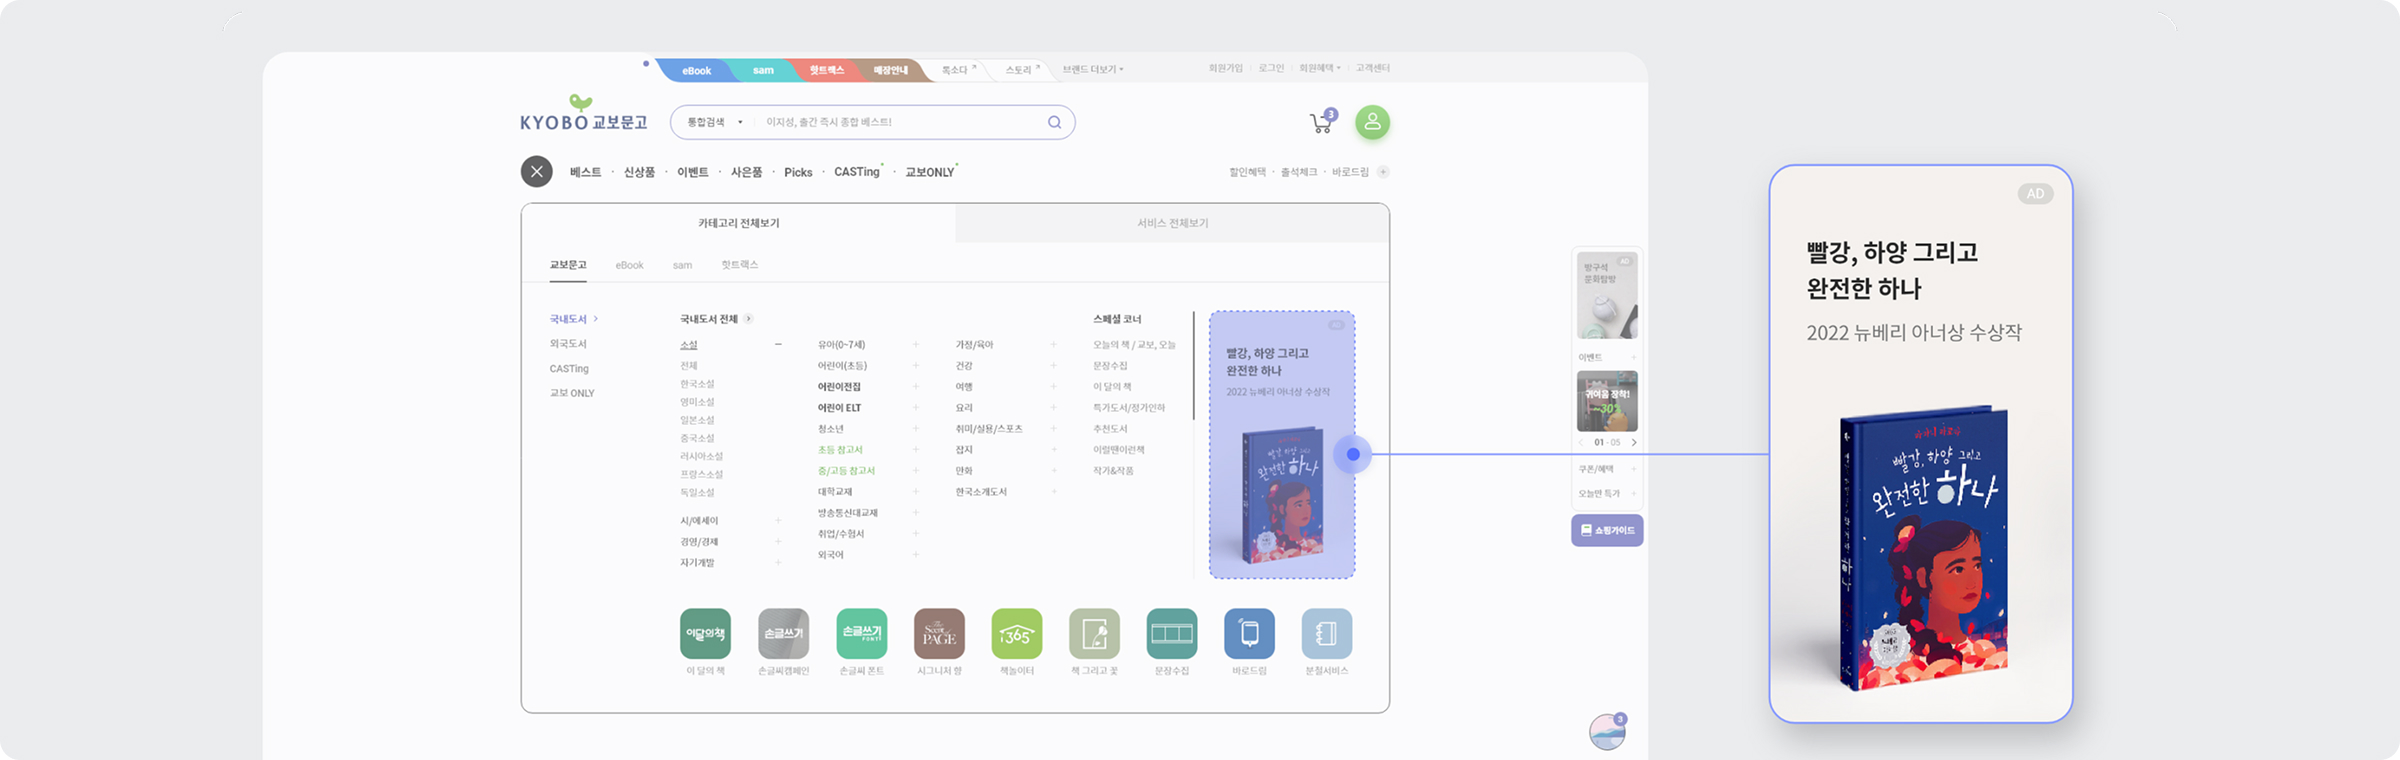Switch to the 매장안내 top tab
Image resolution: width=2400 pixels, height=760 pixels.
point(890,70)
